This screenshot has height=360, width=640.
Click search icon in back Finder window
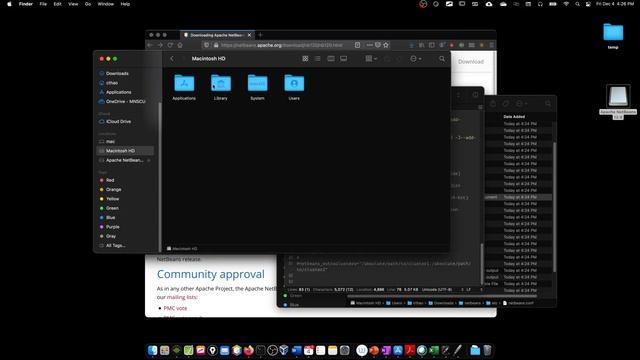pyautogui.click(x=548, y=104)
